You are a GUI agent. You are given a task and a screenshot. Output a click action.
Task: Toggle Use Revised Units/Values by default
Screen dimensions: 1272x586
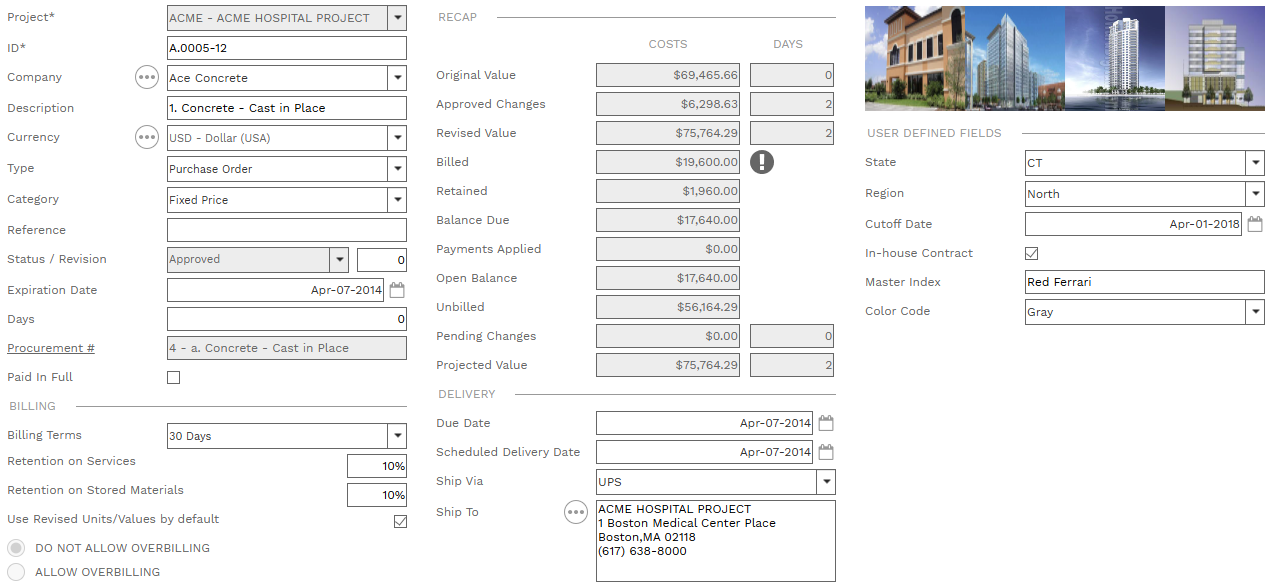click(x=400, y=521)
